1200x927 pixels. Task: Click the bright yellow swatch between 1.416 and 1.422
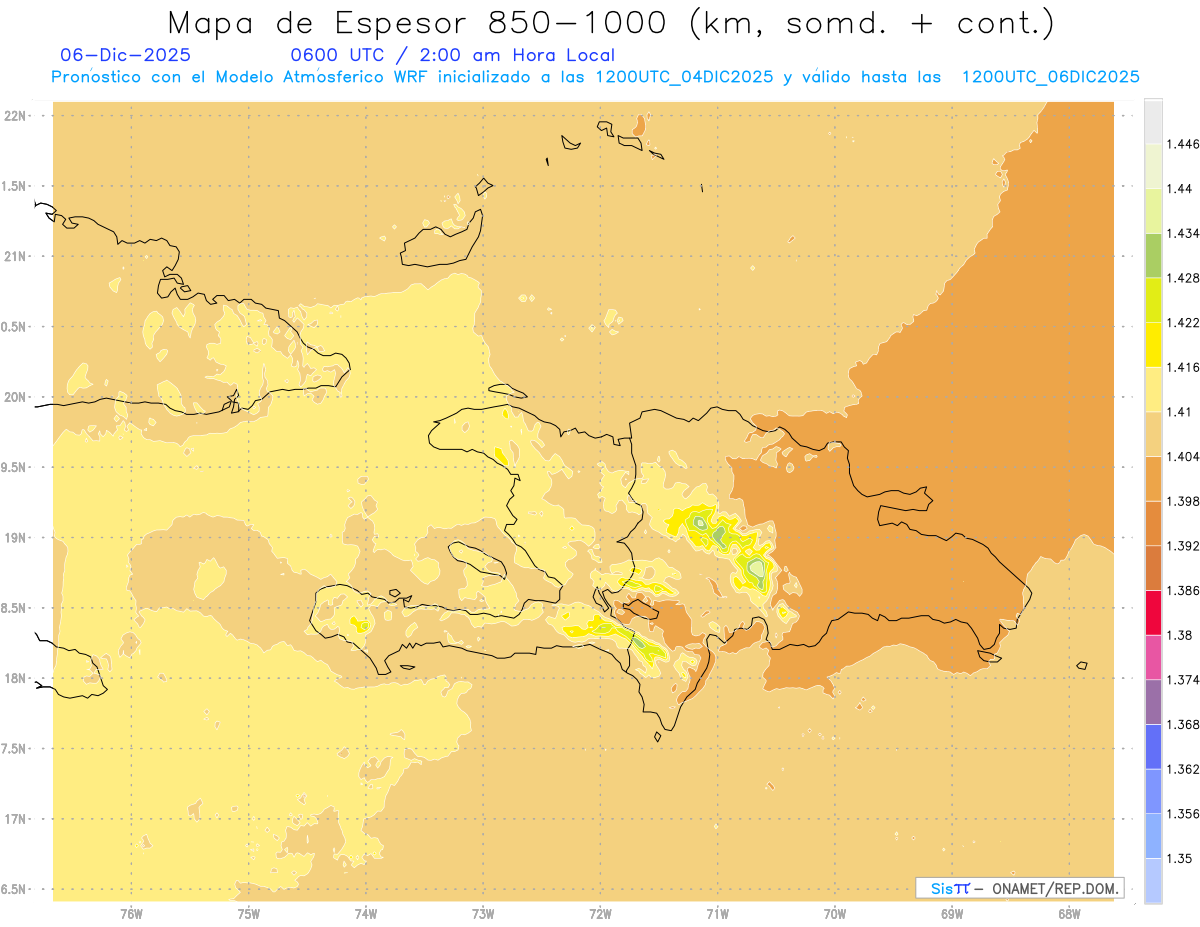[x=1153, y=344]
